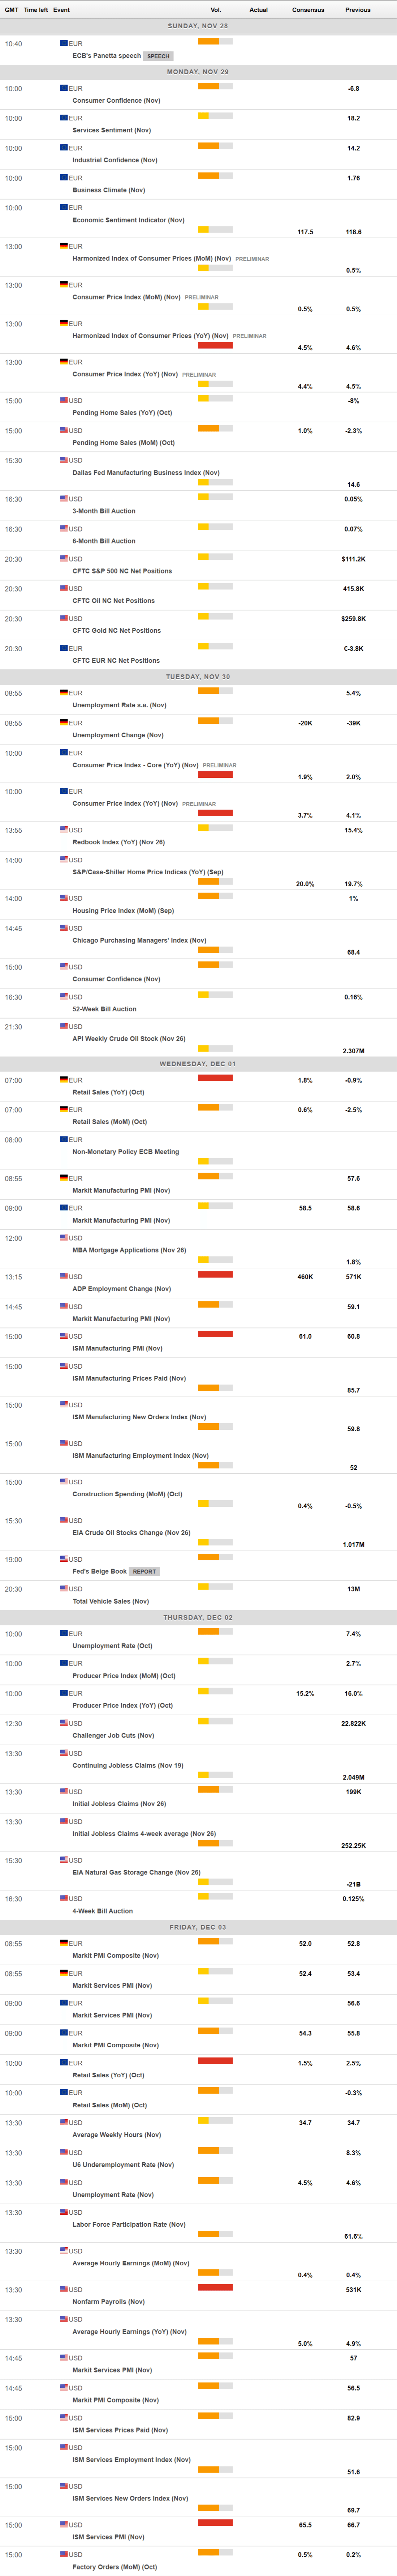Click the US flag for Factory Orders (MoM)
This screenshot has width=397, height=2576.
pos(64,2554)
